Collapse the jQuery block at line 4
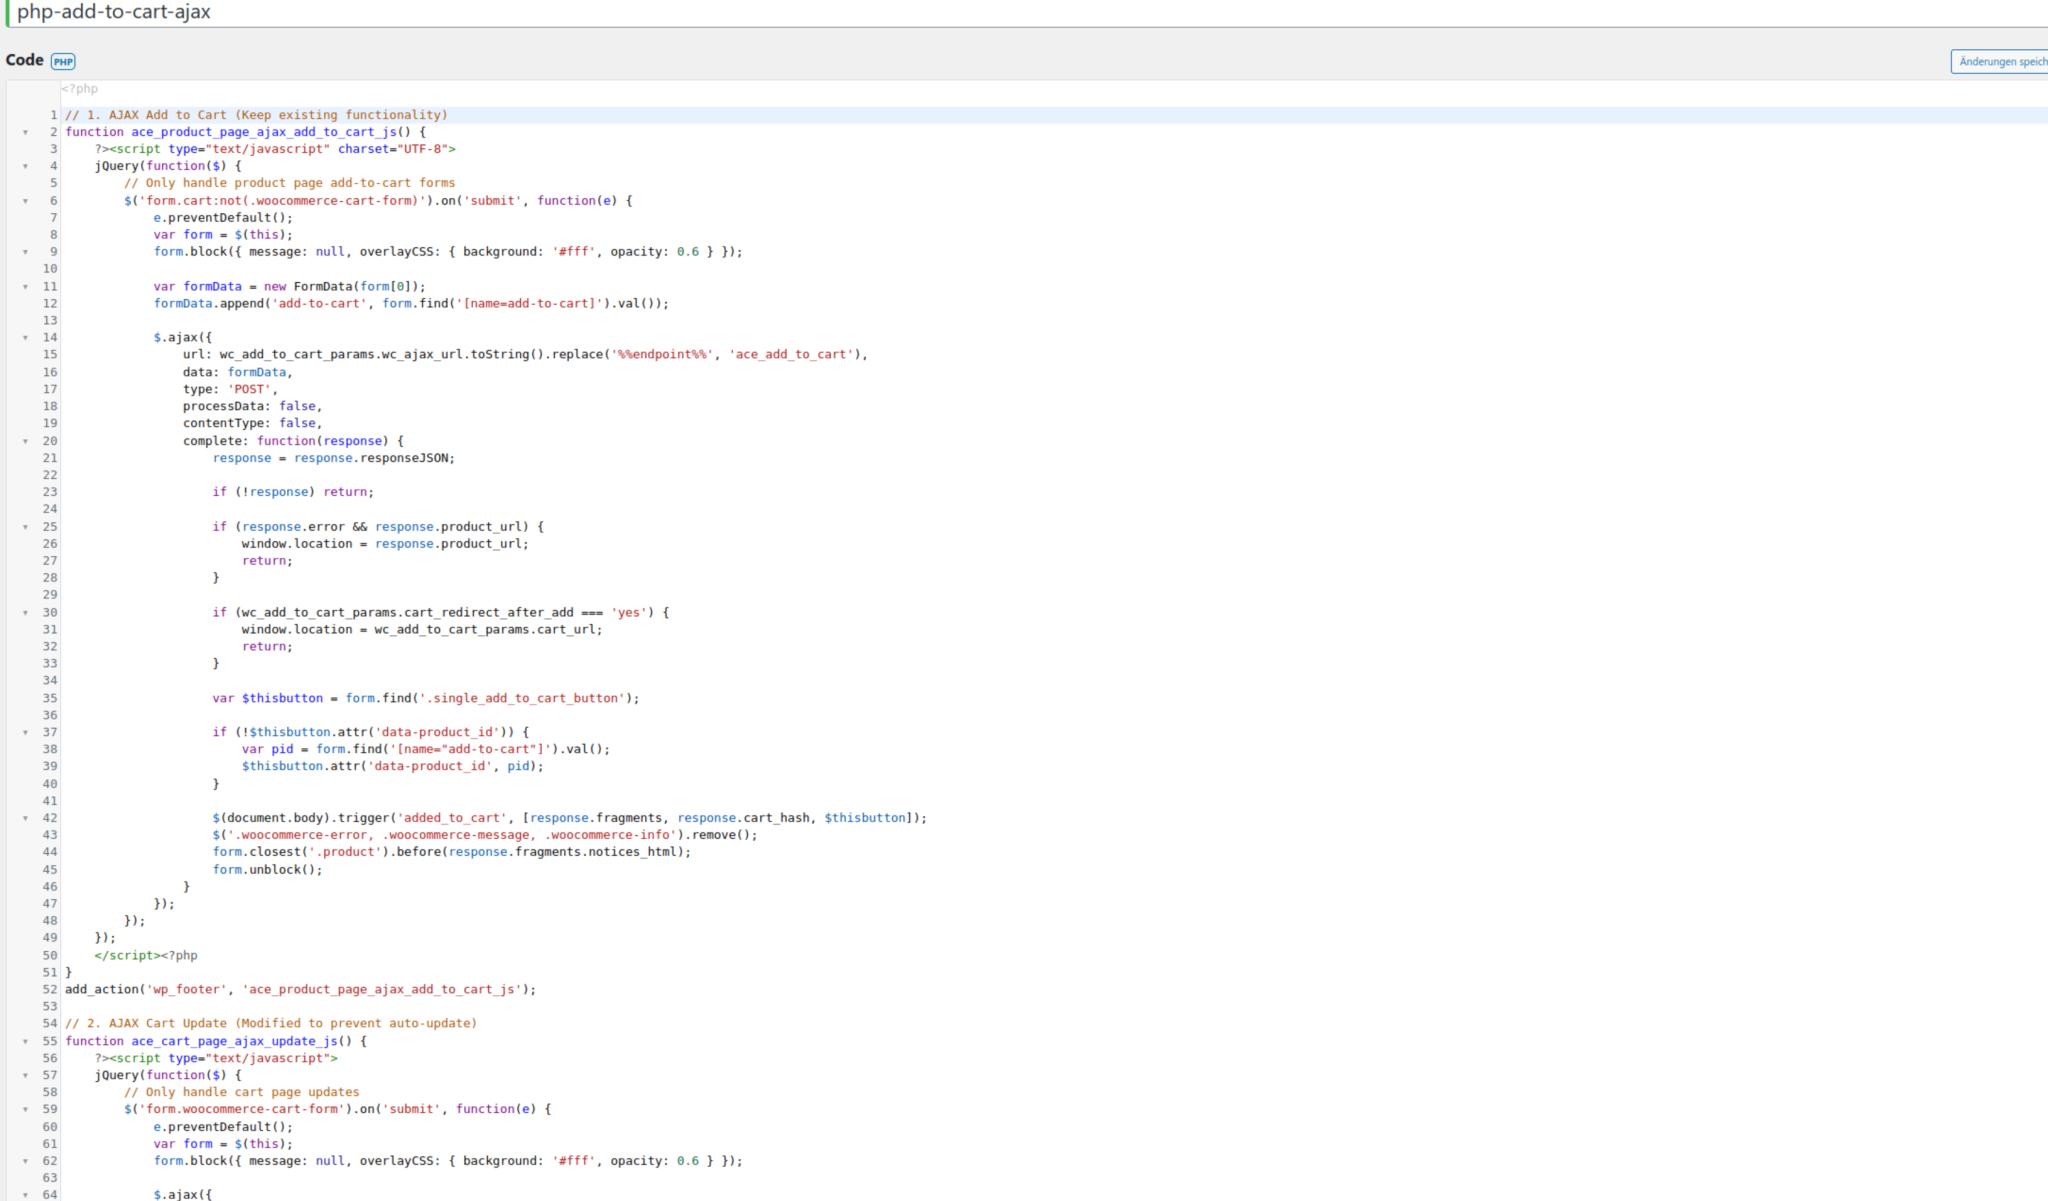 tap(25, 166)
